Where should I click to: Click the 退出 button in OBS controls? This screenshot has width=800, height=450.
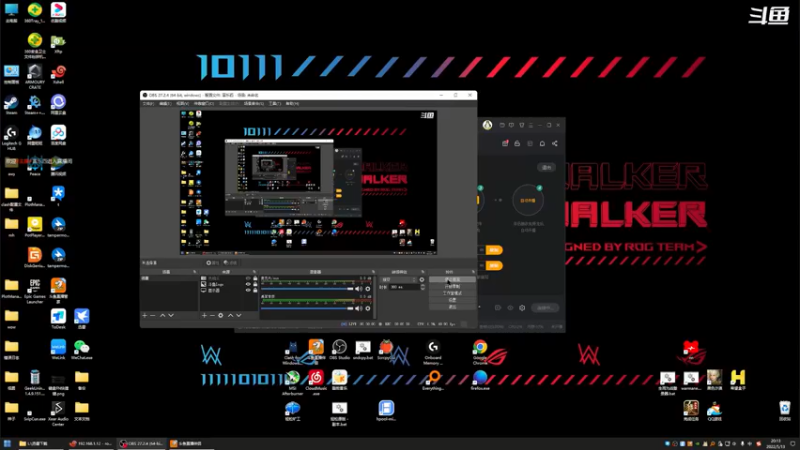point(452,307)
